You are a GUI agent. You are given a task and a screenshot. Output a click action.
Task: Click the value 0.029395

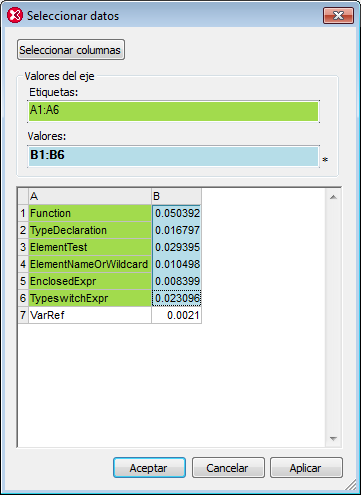pyautogui.click(x=177, y=247)
